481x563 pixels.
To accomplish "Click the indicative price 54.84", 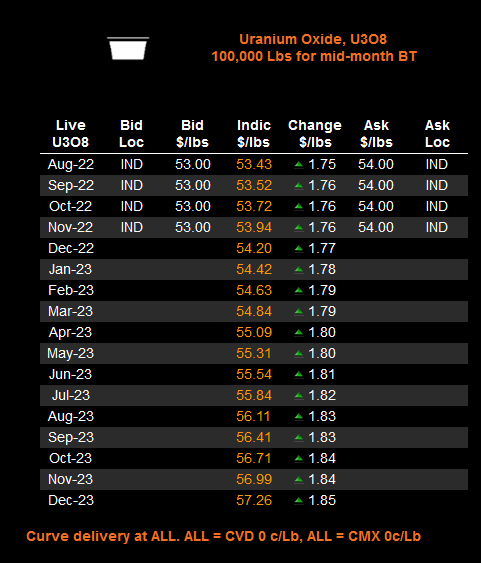I will pos(254,311).
